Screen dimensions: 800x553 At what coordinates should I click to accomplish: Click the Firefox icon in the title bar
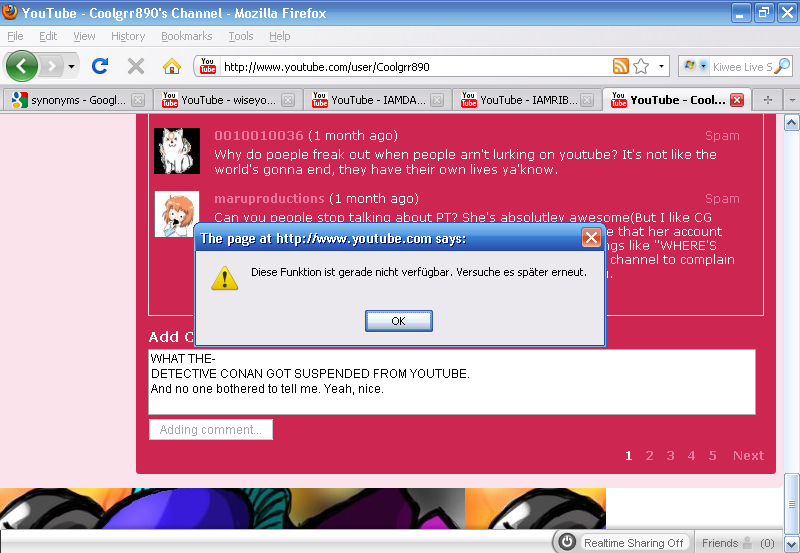point(10,12)
